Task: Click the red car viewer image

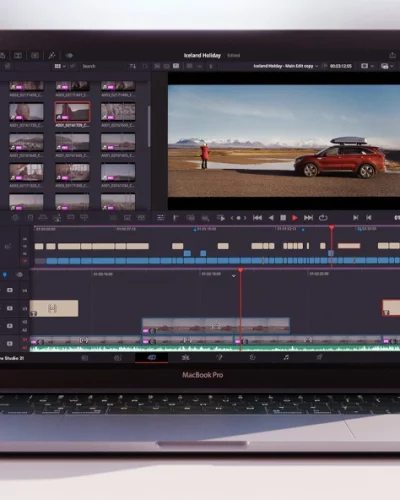Action: [284, 141]
